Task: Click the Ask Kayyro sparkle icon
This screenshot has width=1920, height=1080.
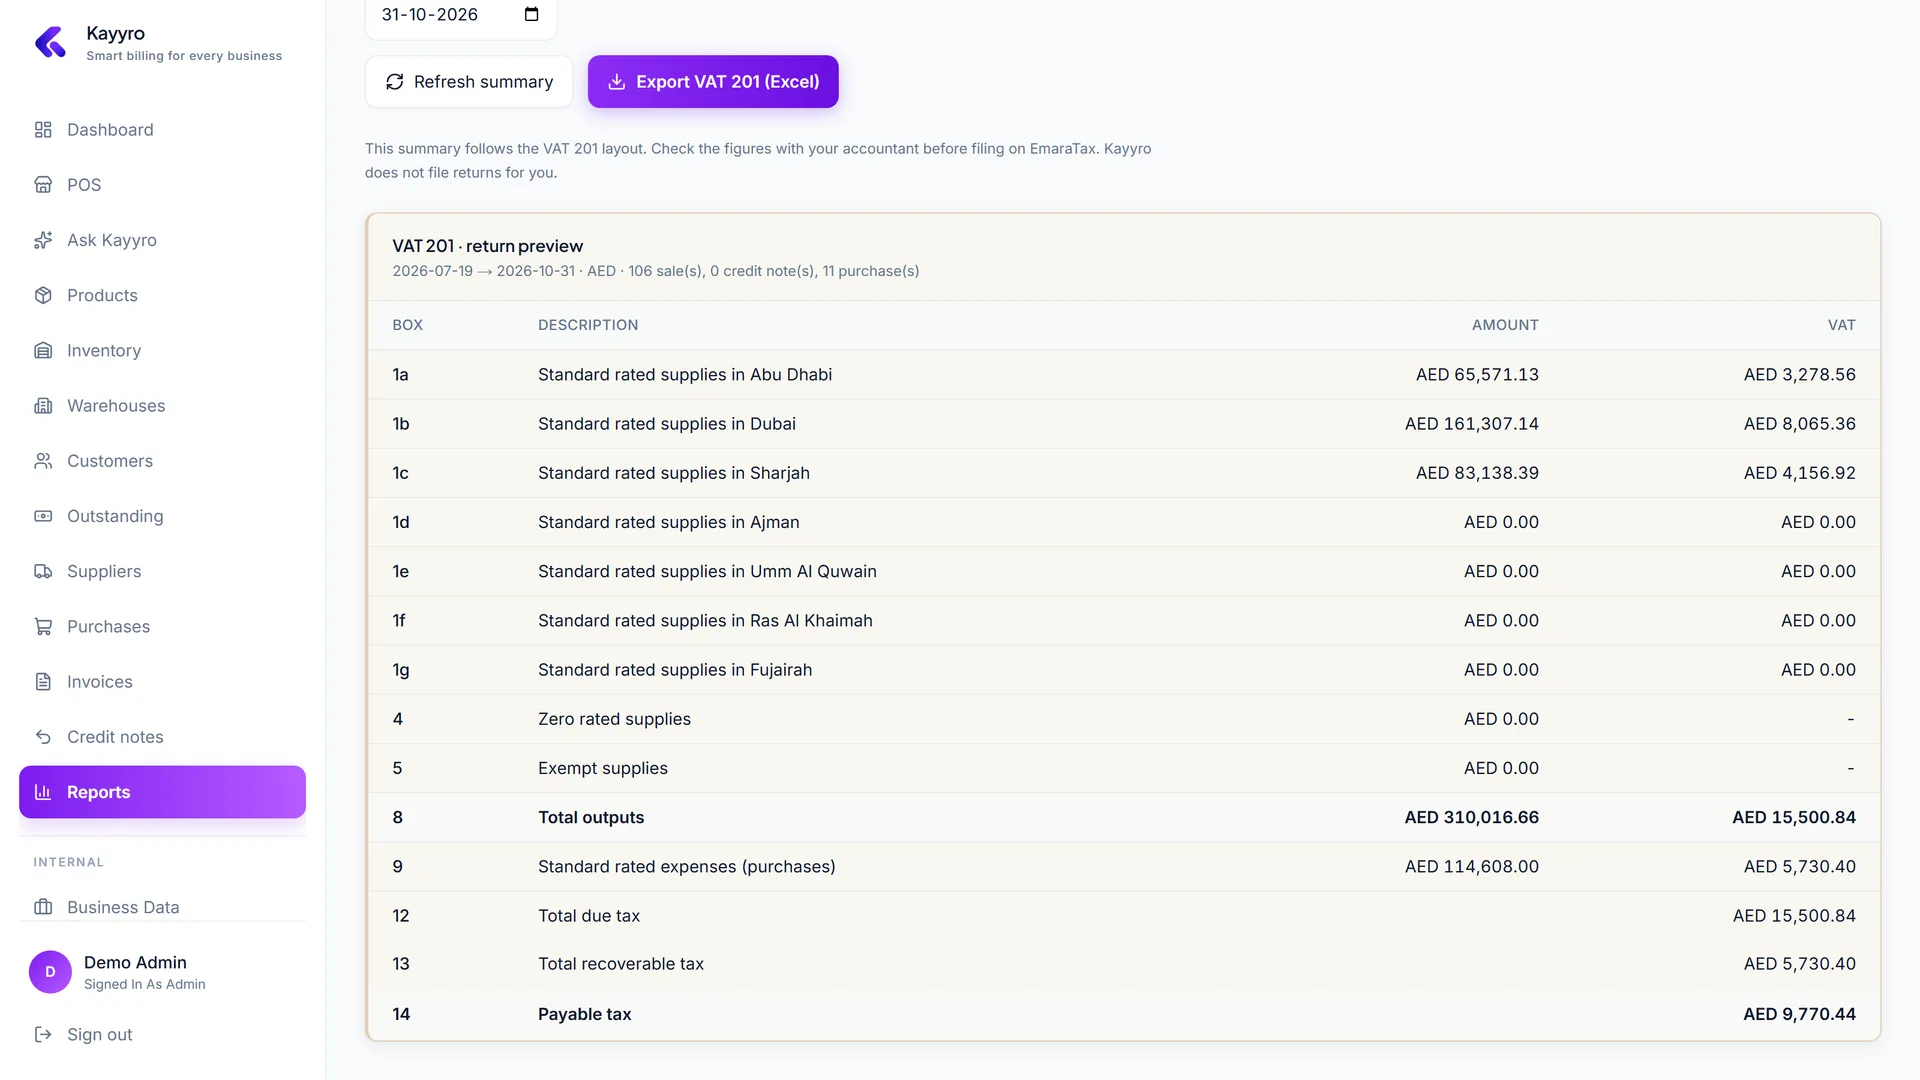Action: (43, 240)
